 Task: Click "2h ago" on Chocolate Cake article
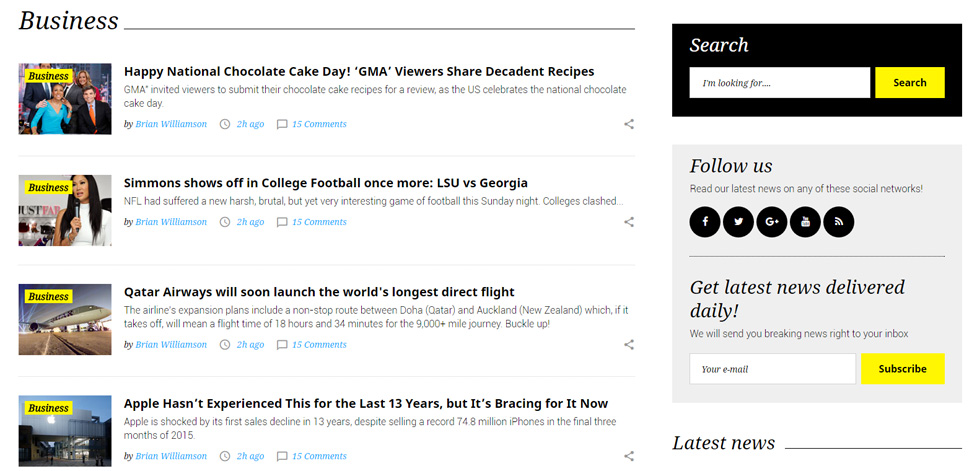click(250, 124)
